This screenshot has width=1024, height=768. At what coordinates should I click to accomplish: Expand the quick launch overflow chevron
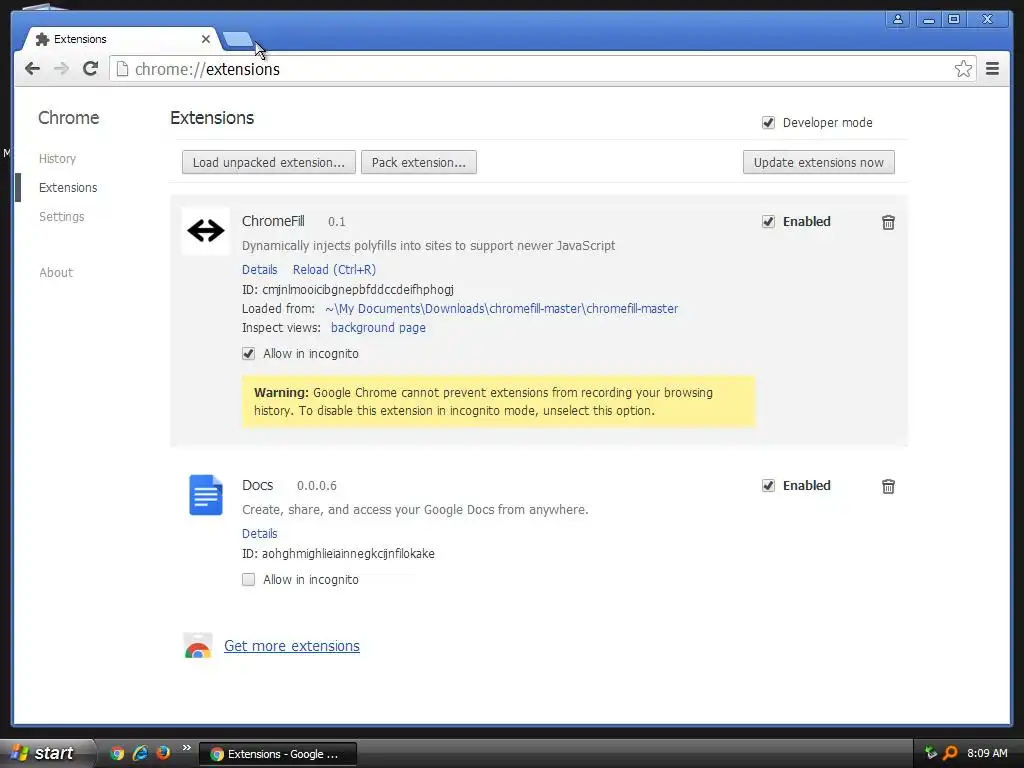(187, 748)
